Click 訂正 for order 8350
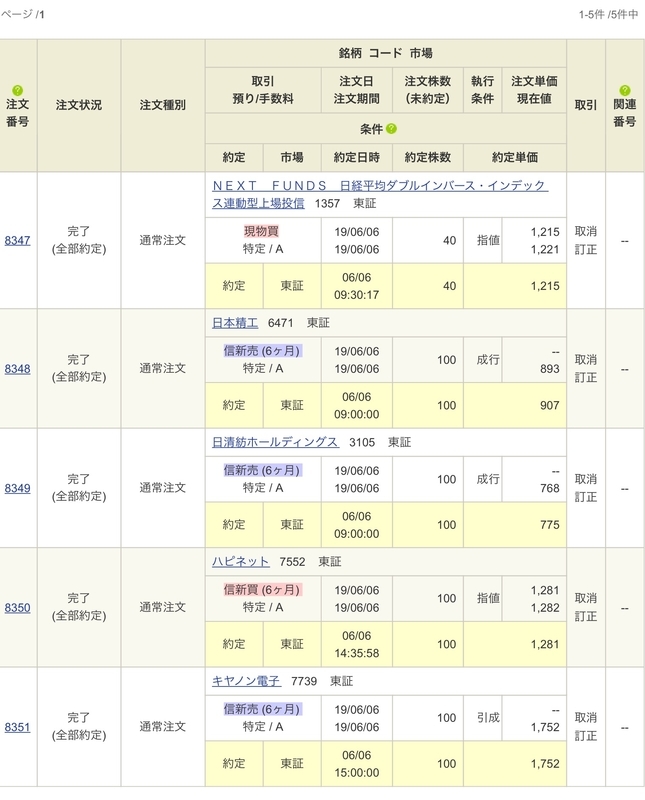 (586, 616)
